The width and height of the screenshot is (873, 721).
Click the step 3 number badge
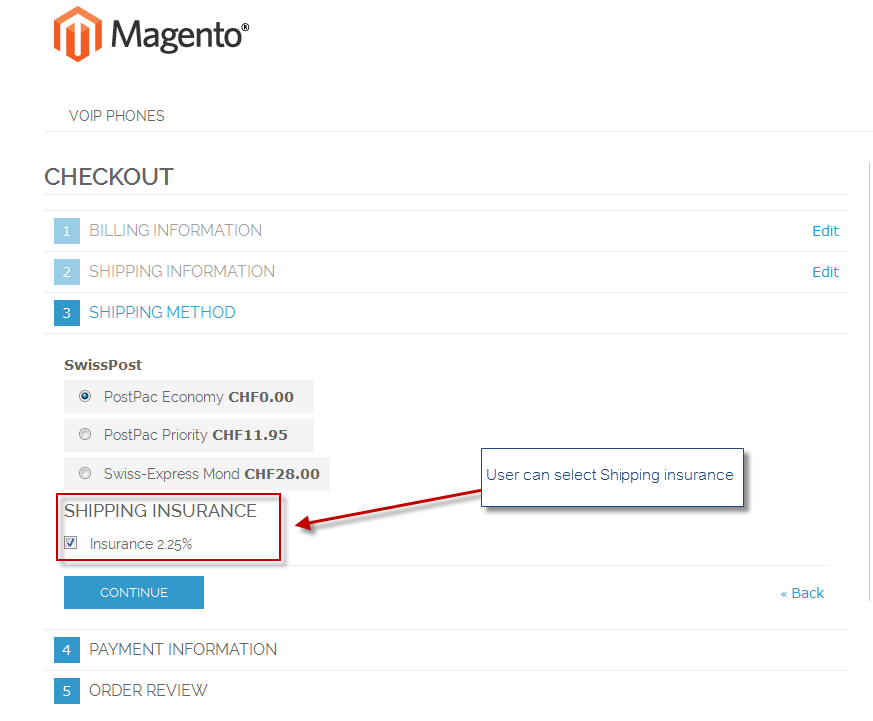[x=67, y=313]
